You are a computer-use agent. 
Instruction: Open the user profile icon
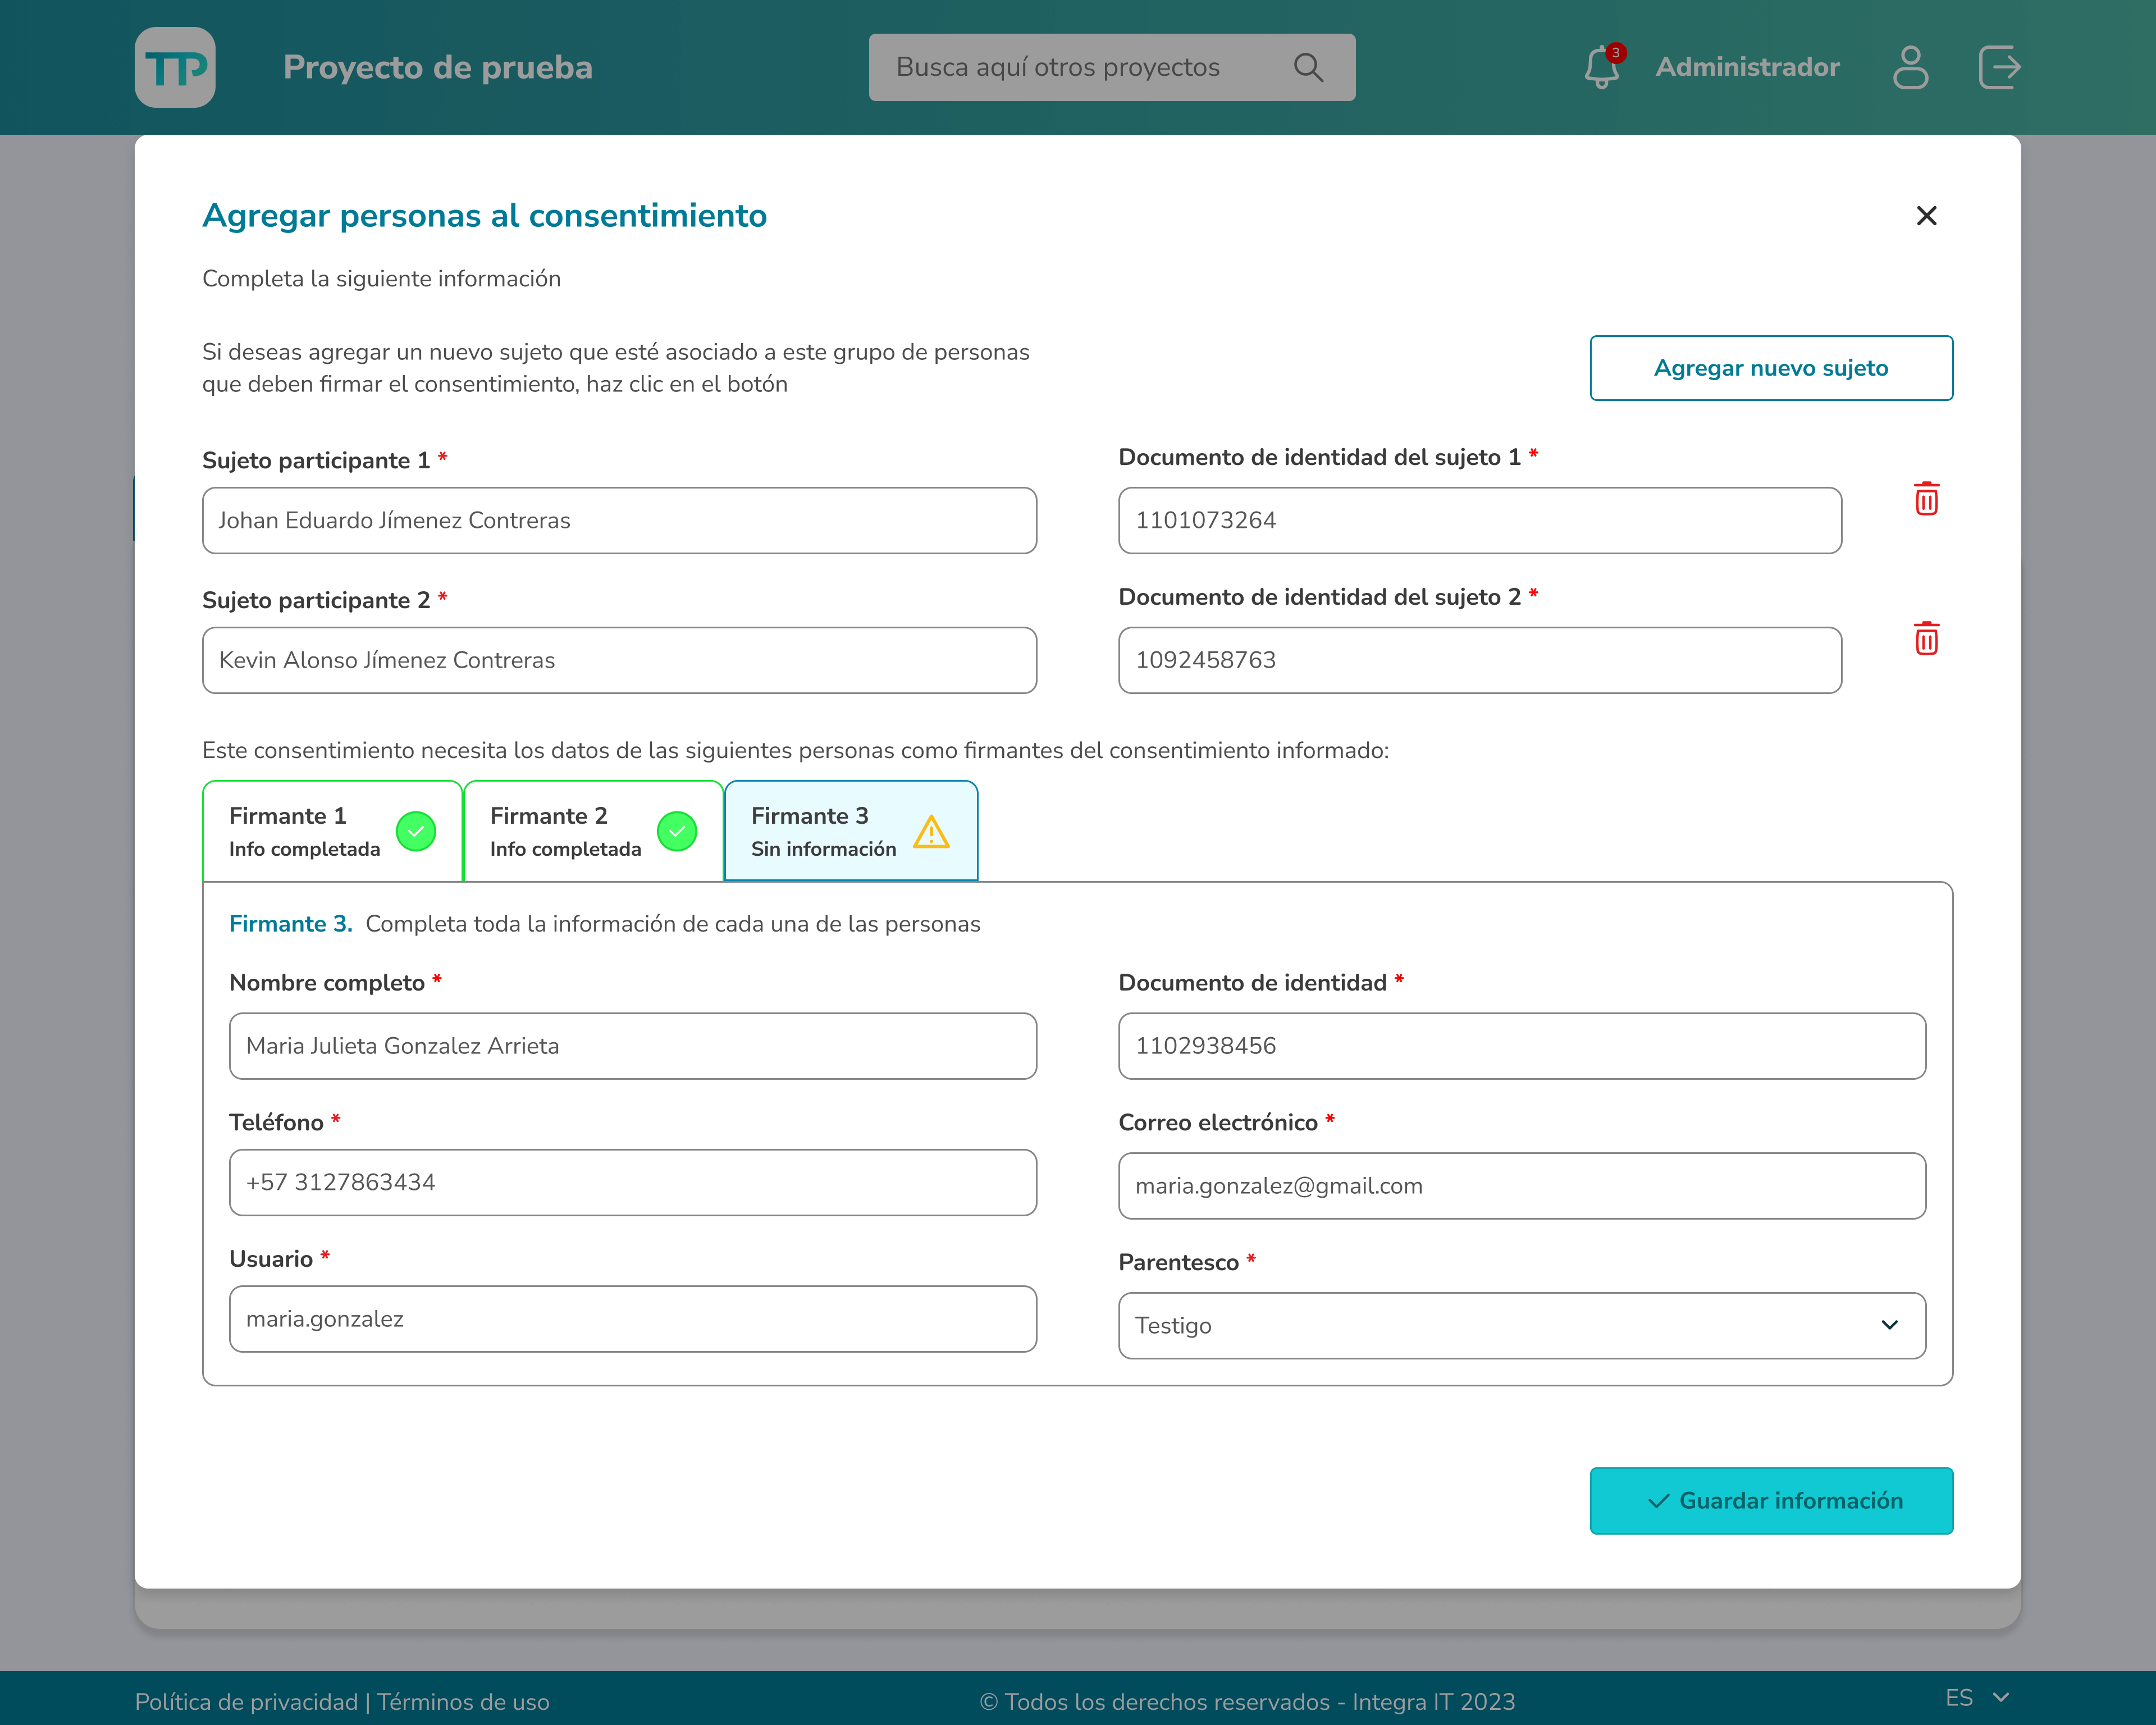[1910, 67]
